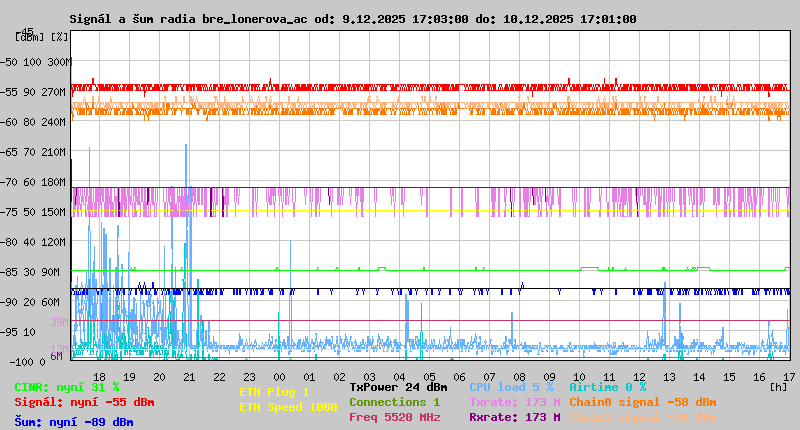Click the purple '6M' rate marker label
This screenshot has height=430, width=800.
(56, 356)
